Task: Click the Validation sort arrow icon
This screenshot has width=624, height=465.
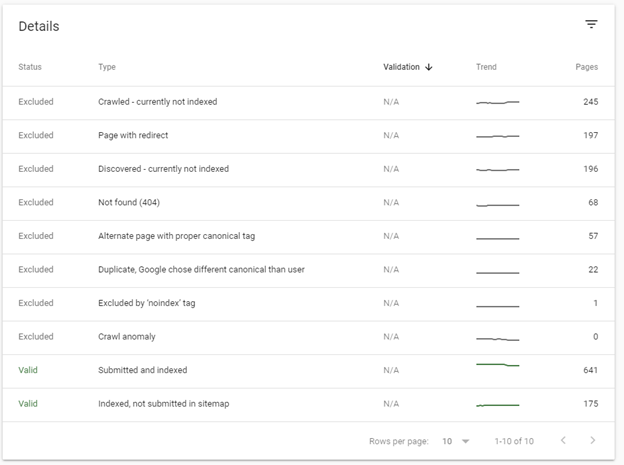Action: pyautogui.click(x=429, y=68)
